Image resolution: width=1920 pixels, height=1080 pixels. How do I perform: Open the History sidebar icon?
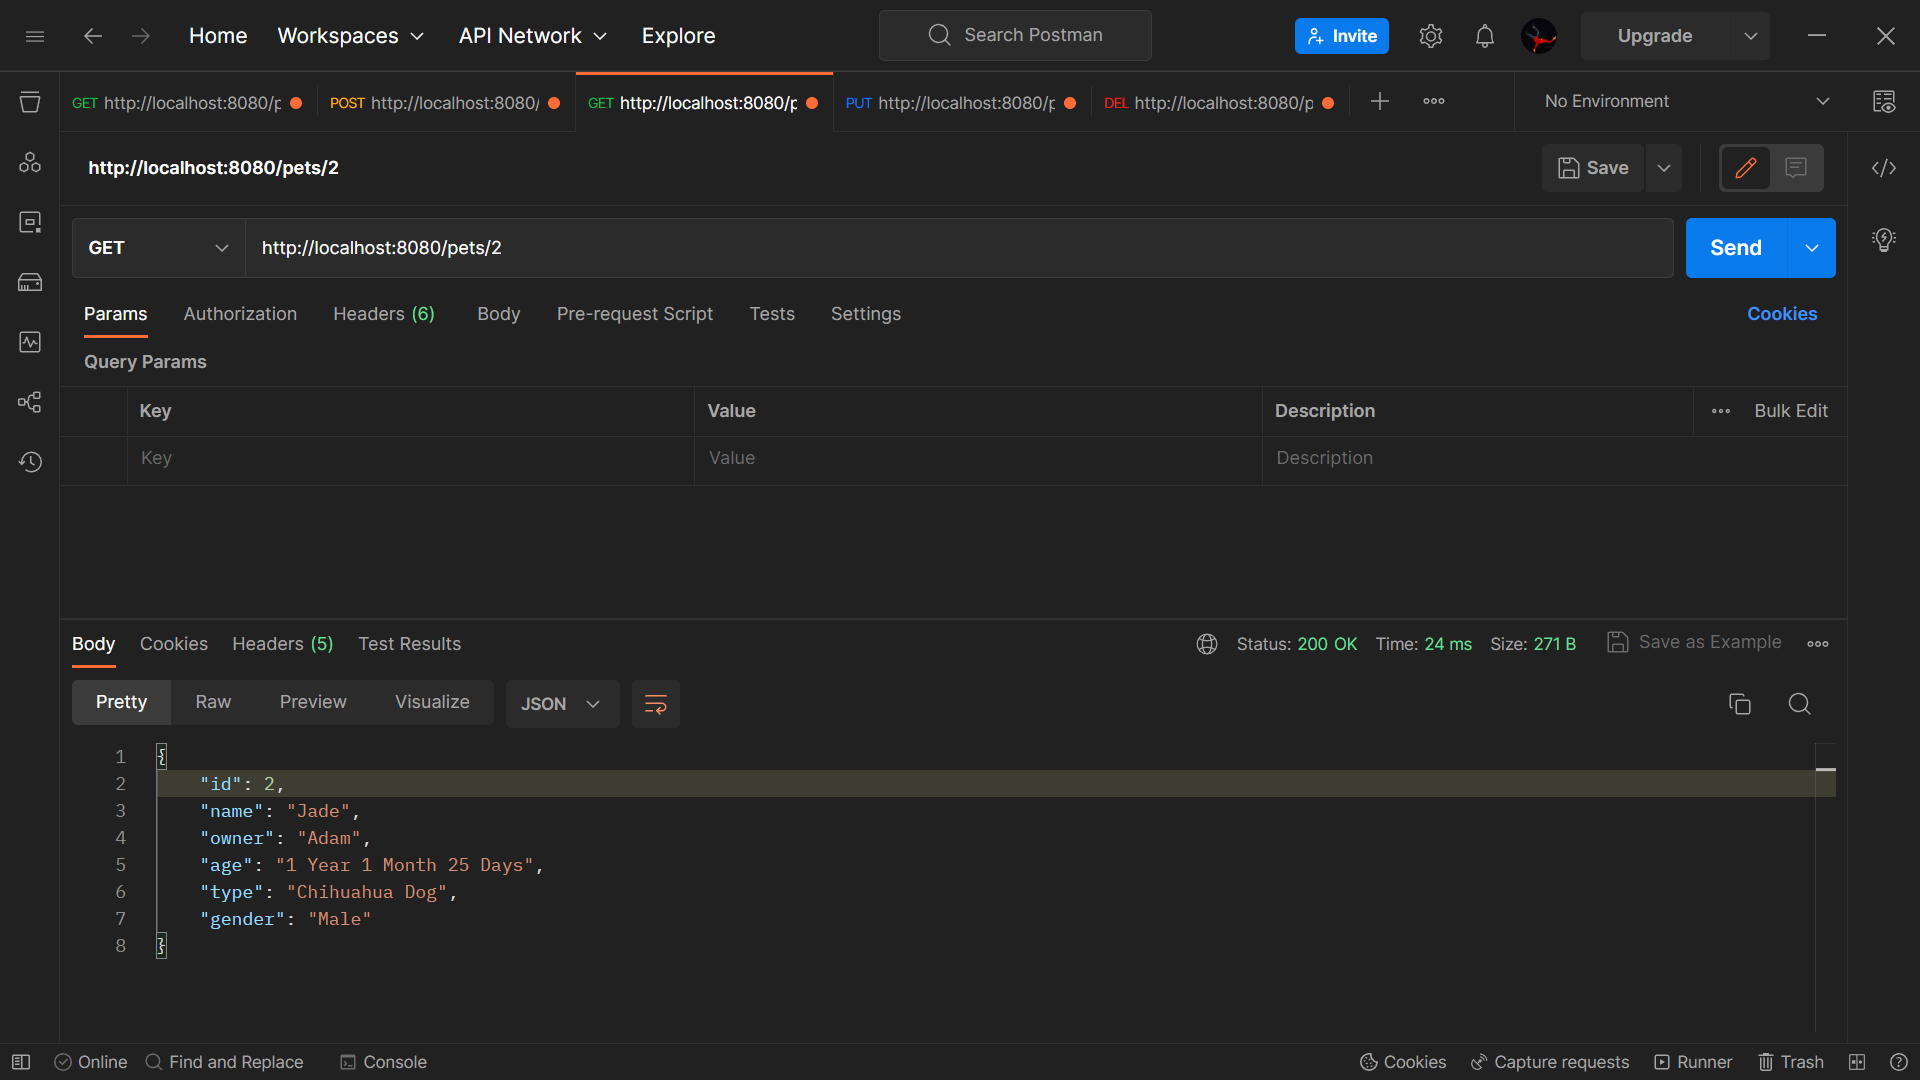coord(30,462)
